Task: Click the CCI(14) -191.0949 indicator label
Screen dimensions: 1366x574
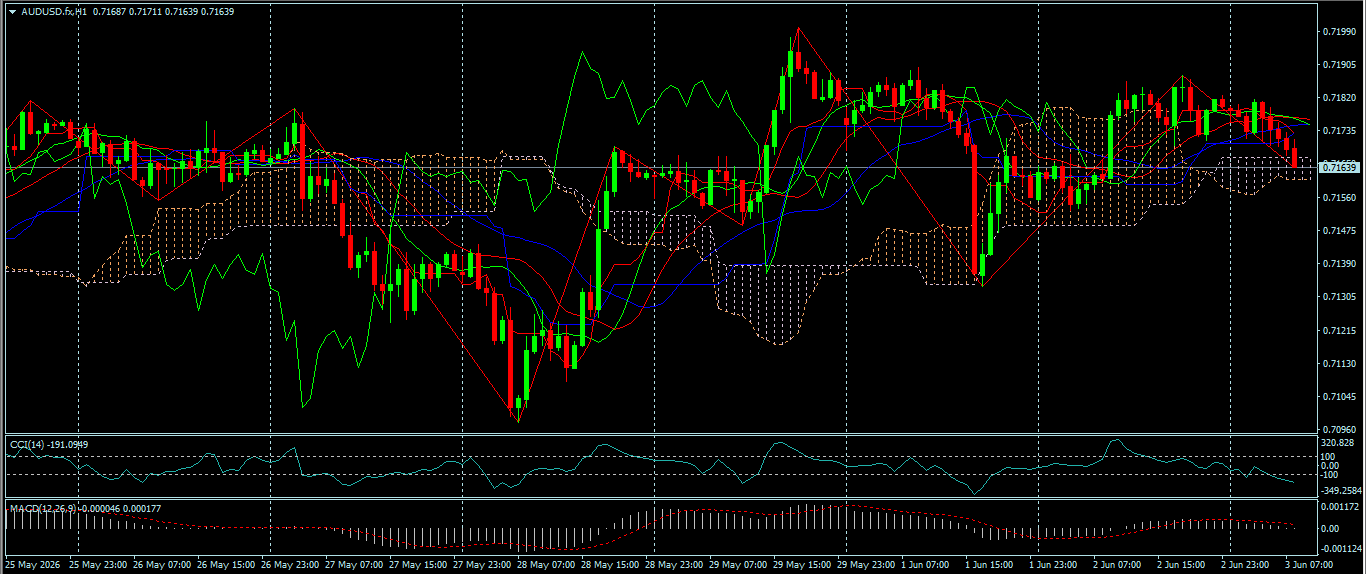Action: [x=48, y=443]
